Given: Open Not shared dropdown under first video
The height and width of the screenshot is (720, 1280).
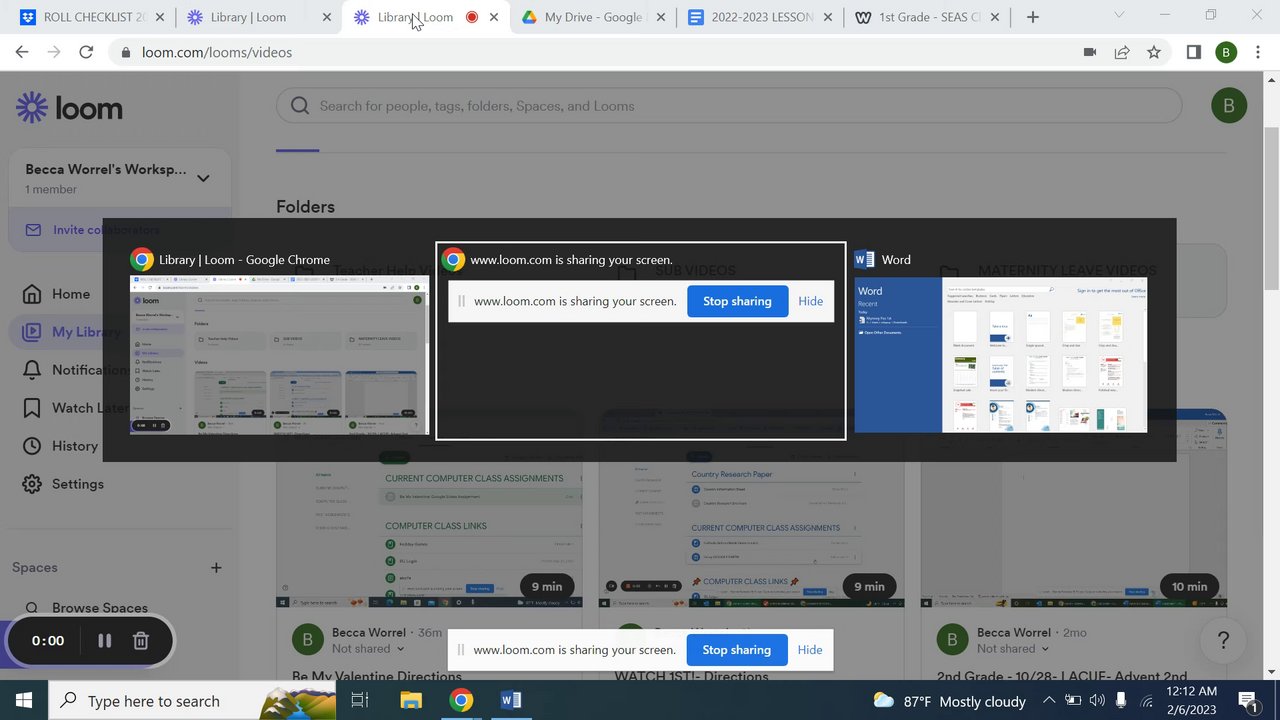Looking at the screenshot, I should tap(368, 649).
